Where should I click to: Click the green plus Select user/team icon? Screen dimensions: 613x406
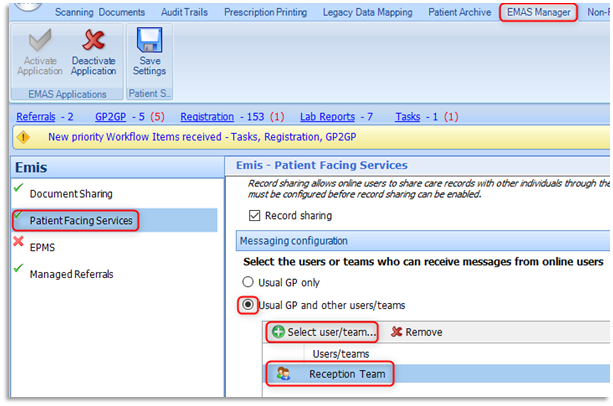coord(278,332)
